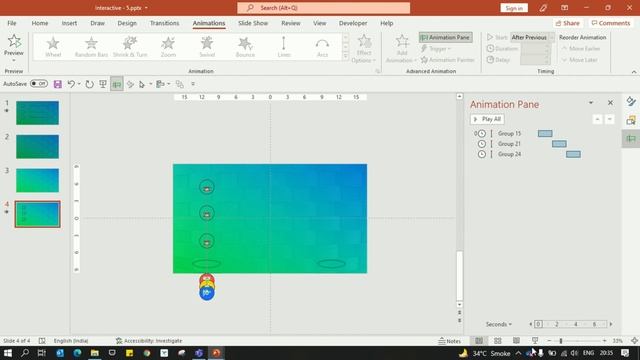Toggle the Notes pane button
The height and width of the screenshot is (360, 640).
pos(449,341)
